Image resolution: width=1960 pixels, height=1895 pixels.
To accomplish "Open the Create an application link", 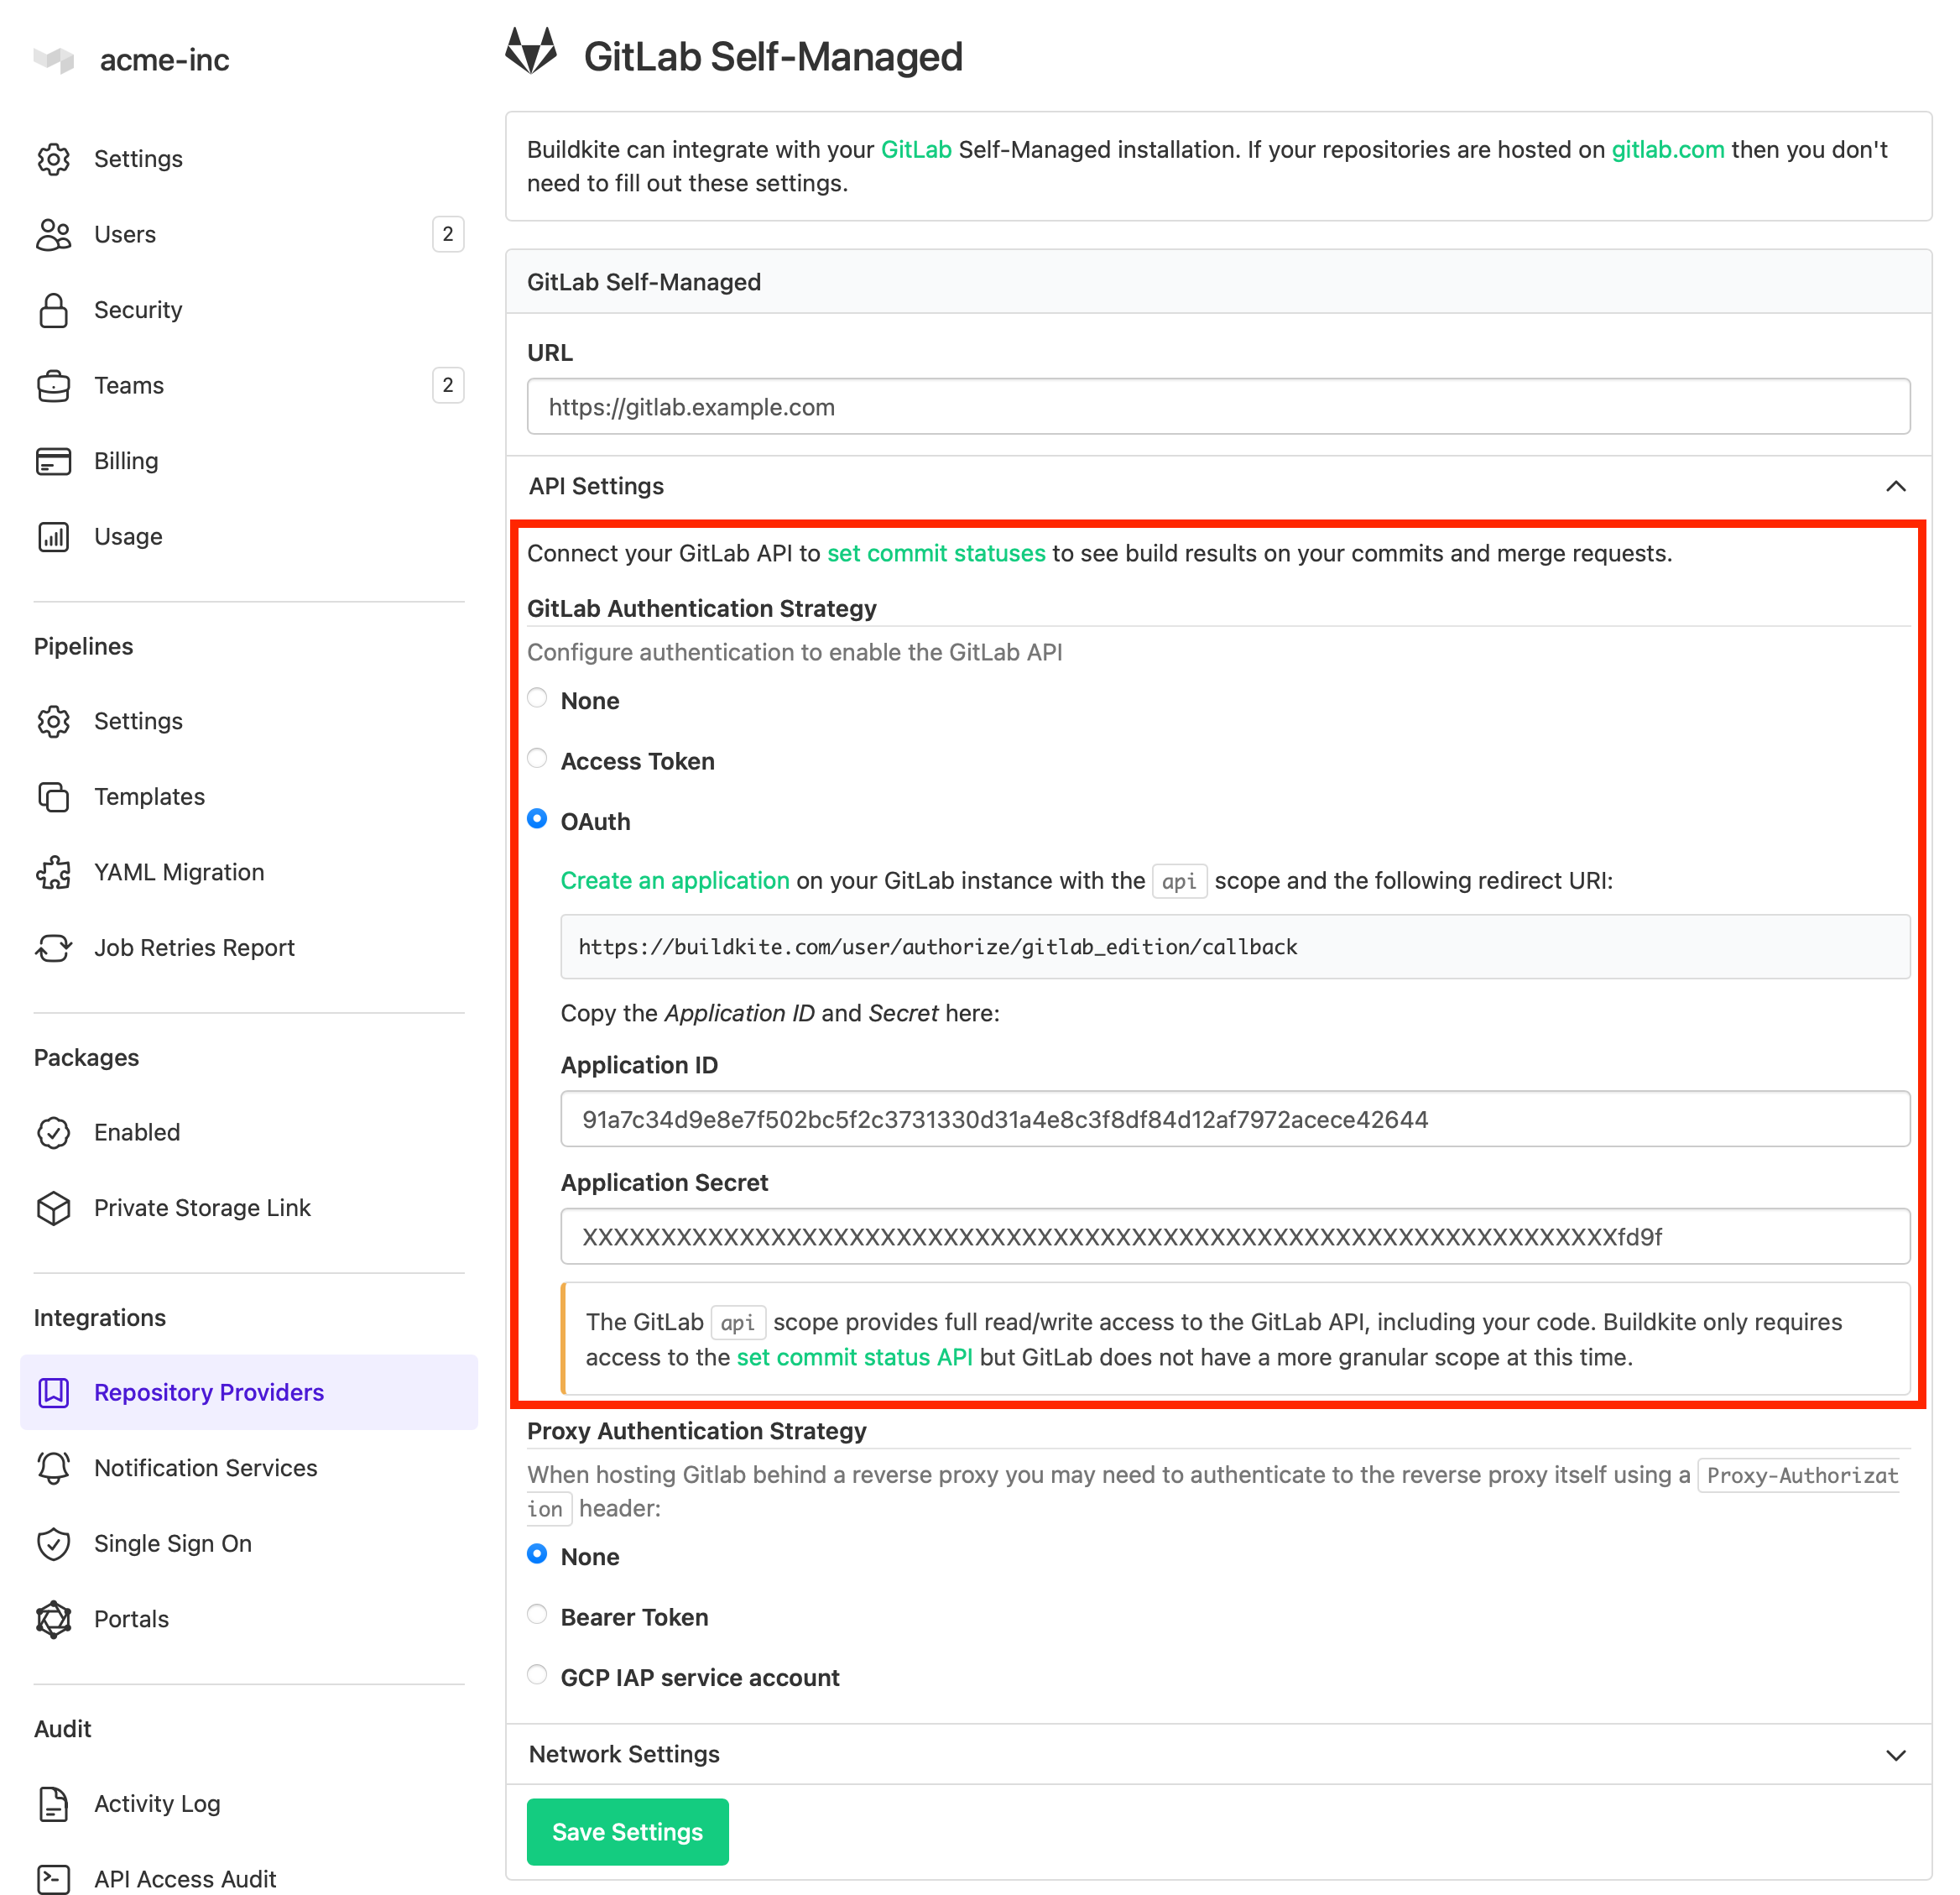I will [674, 880].
